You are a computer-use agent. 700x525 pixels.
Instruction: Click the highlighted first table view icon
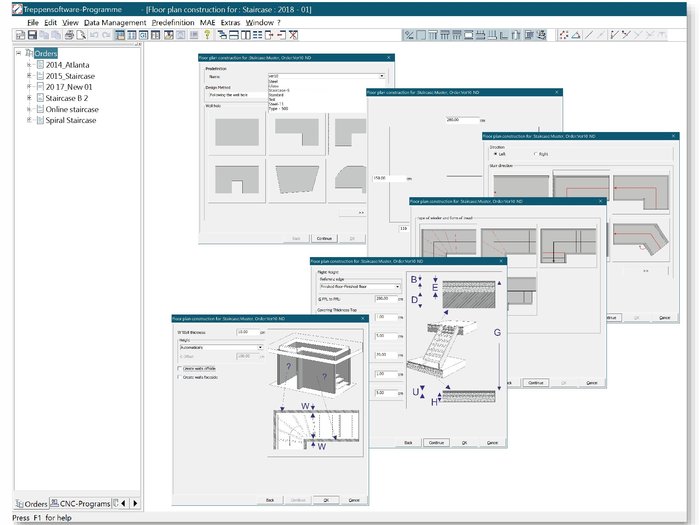pos(120,35)
